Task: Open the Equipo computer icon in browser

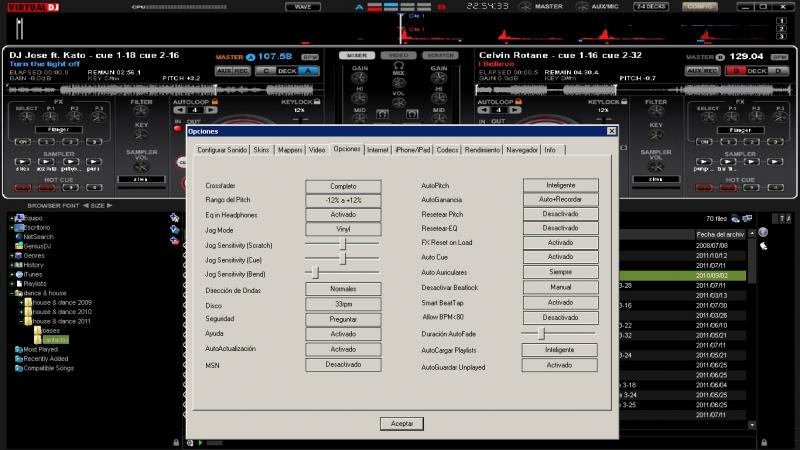Action: pos(19,218)
